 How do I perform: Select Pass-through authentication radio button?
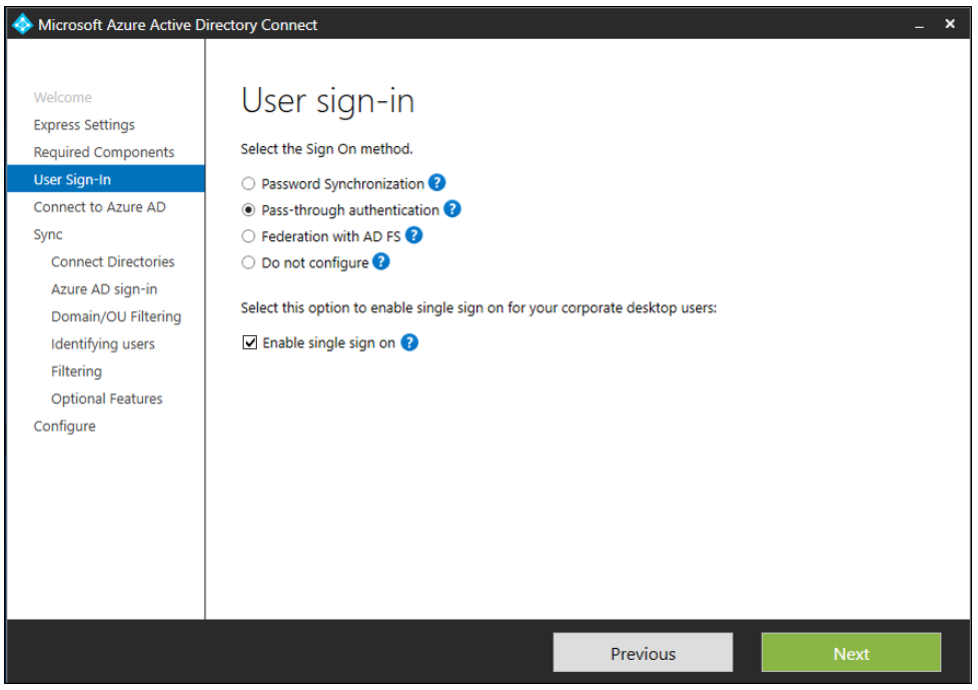pos(248,210)
